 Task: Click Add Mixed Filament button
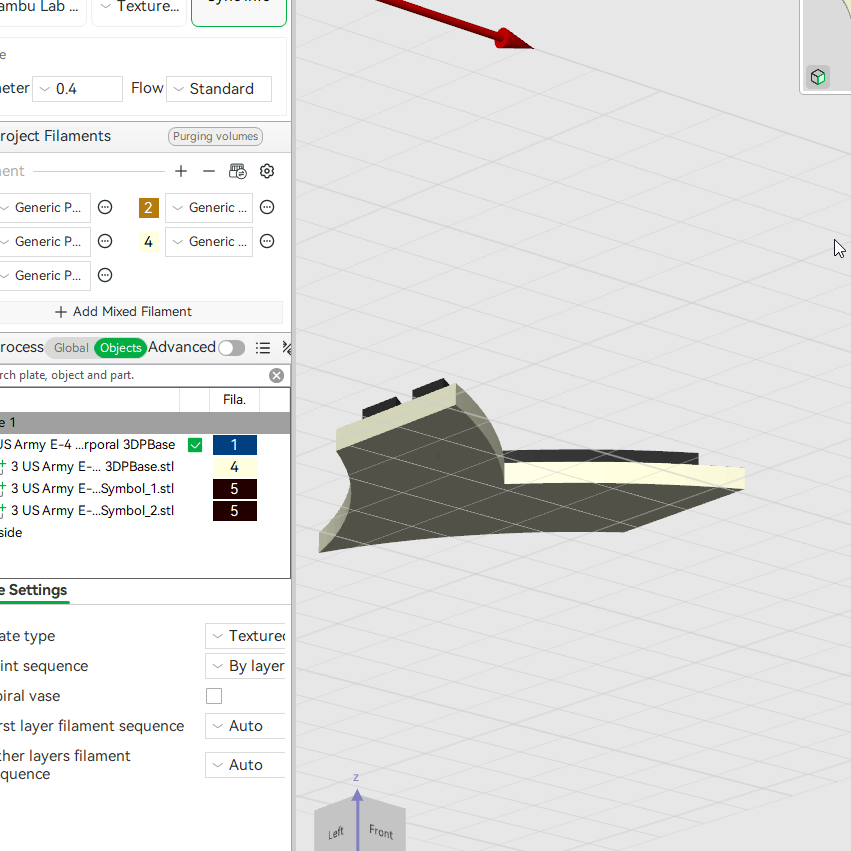click(124, 312)
